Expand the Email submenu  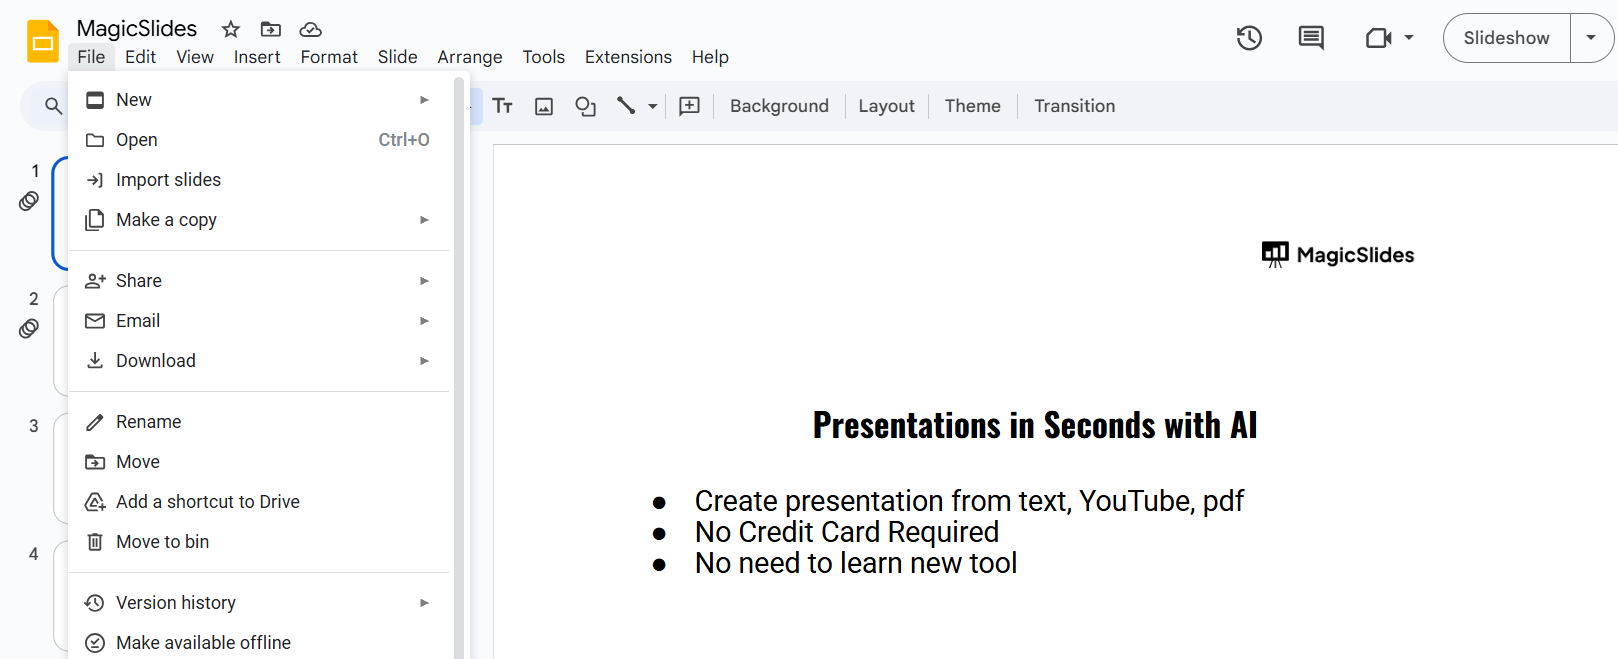(424, 321)
